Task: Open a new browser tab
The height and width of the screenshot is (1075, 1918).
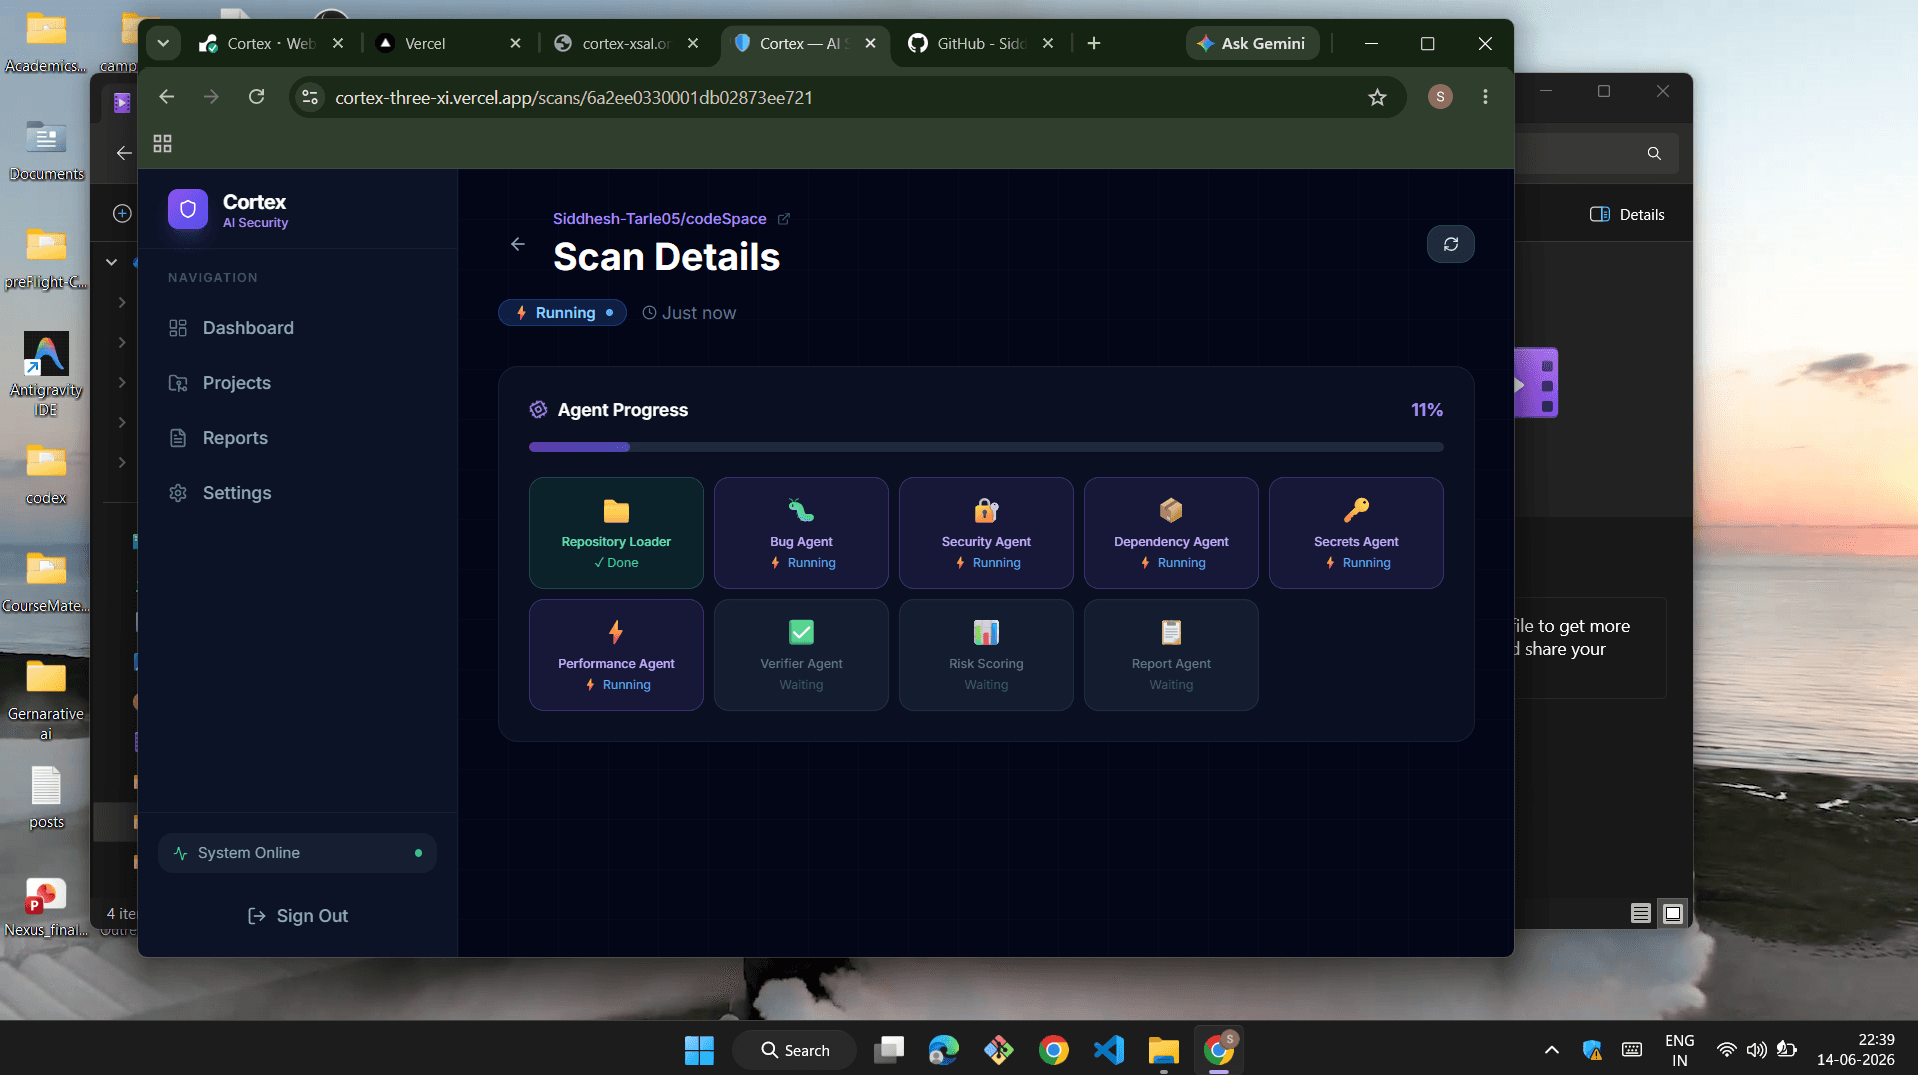Action: [x=1094, y=43]
